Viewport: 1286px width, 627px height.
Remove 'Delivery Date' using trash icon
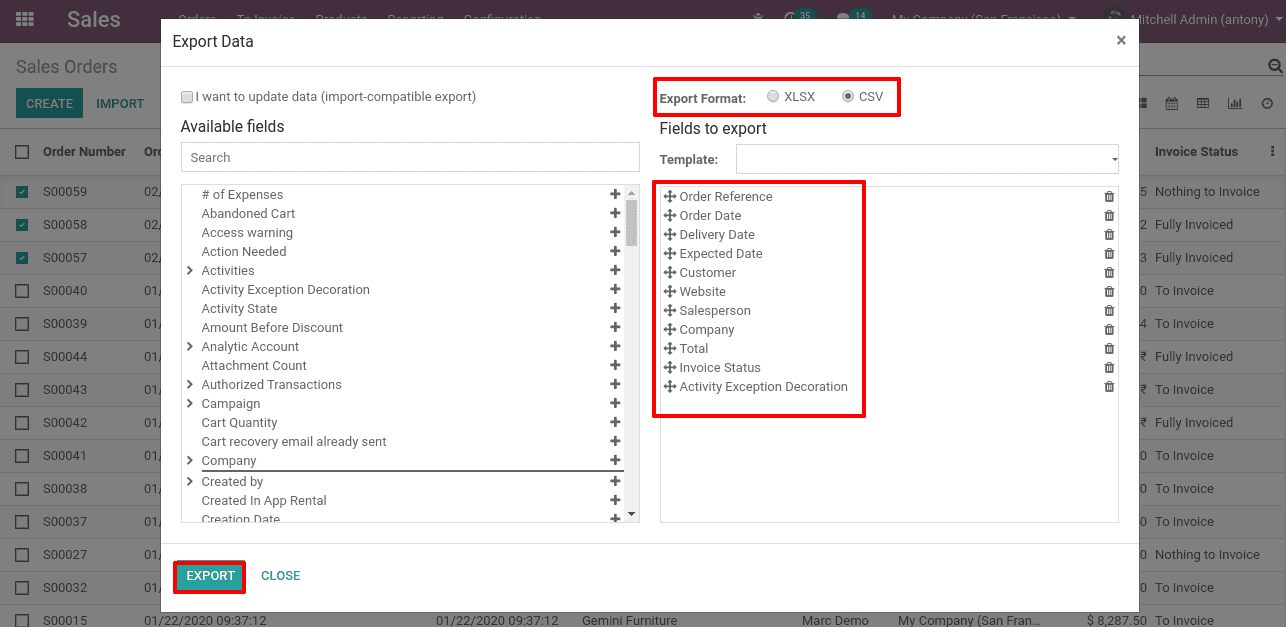point(1109,235)
